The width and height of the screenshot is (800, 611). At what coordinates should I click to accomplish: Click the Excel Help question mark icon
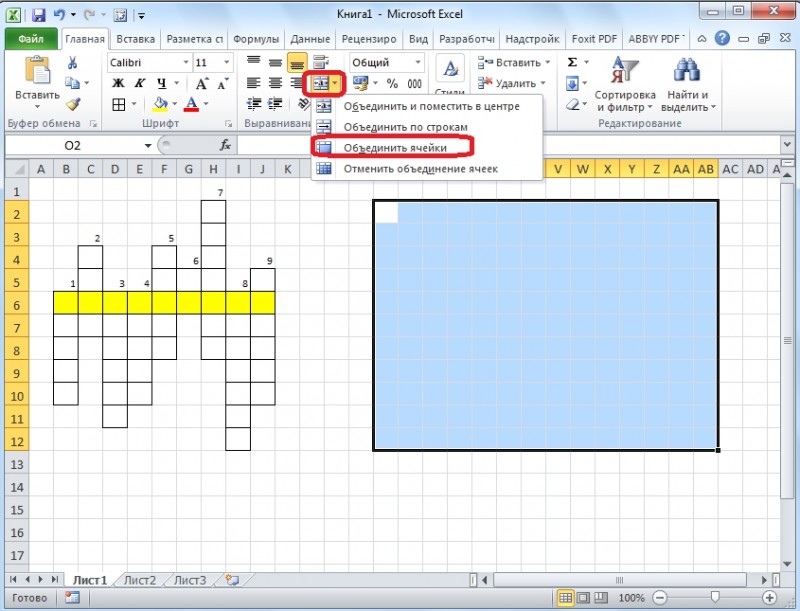point(722,38)
